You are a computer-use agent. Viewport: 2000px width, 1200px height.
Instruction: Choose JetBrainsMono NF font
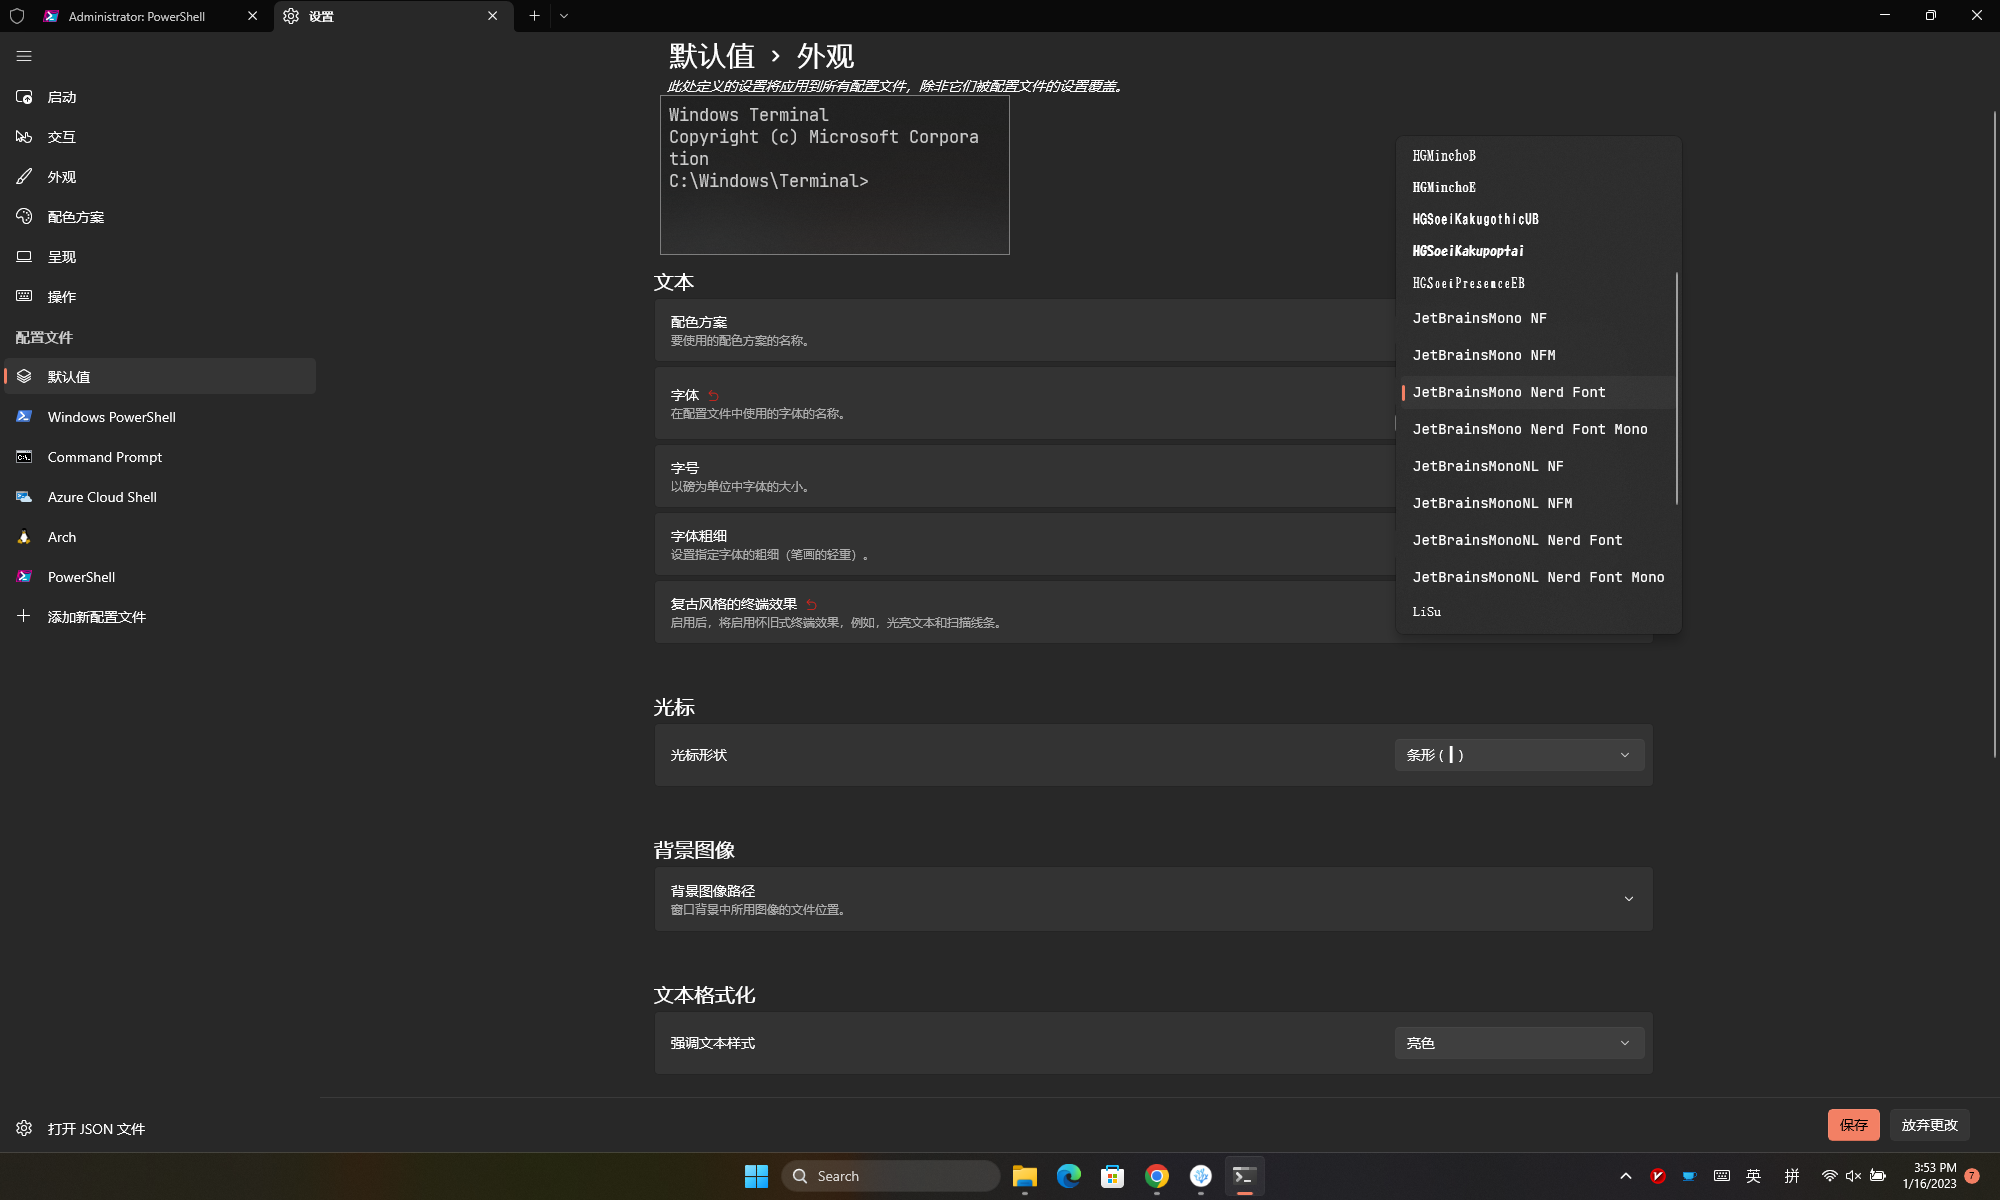[x=1538, y=318]
